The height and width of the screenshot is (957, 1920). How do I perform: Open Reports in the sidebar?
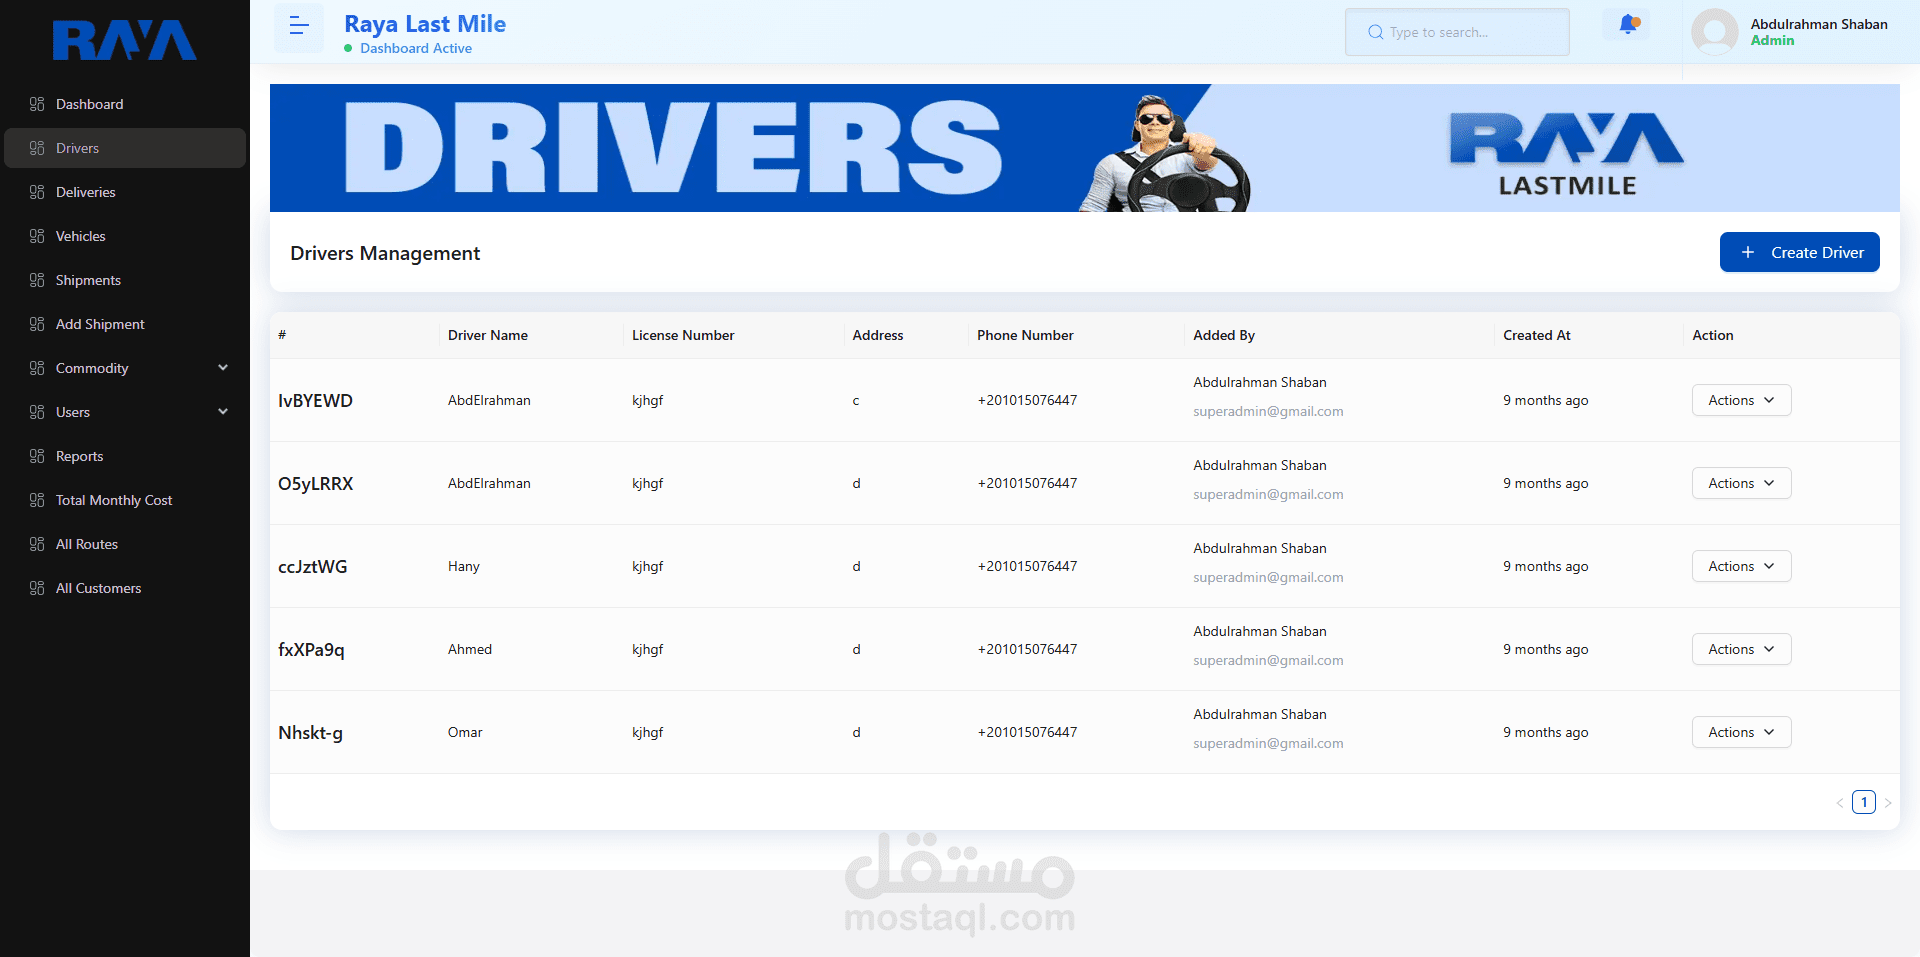125,456
